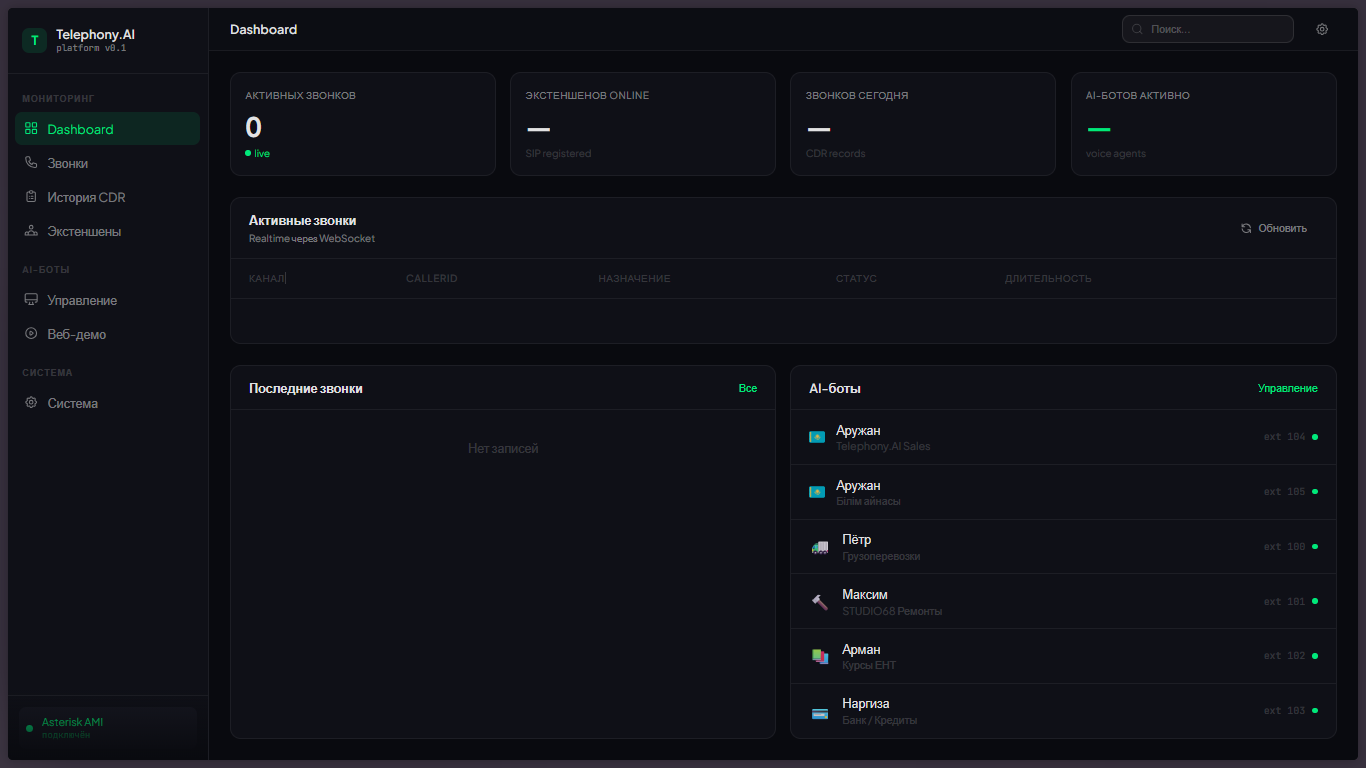Click the magnifier icon in the search box
Image resolution: width=1366 pixels, height=768 pixels.
click(x=1137, y=30)
